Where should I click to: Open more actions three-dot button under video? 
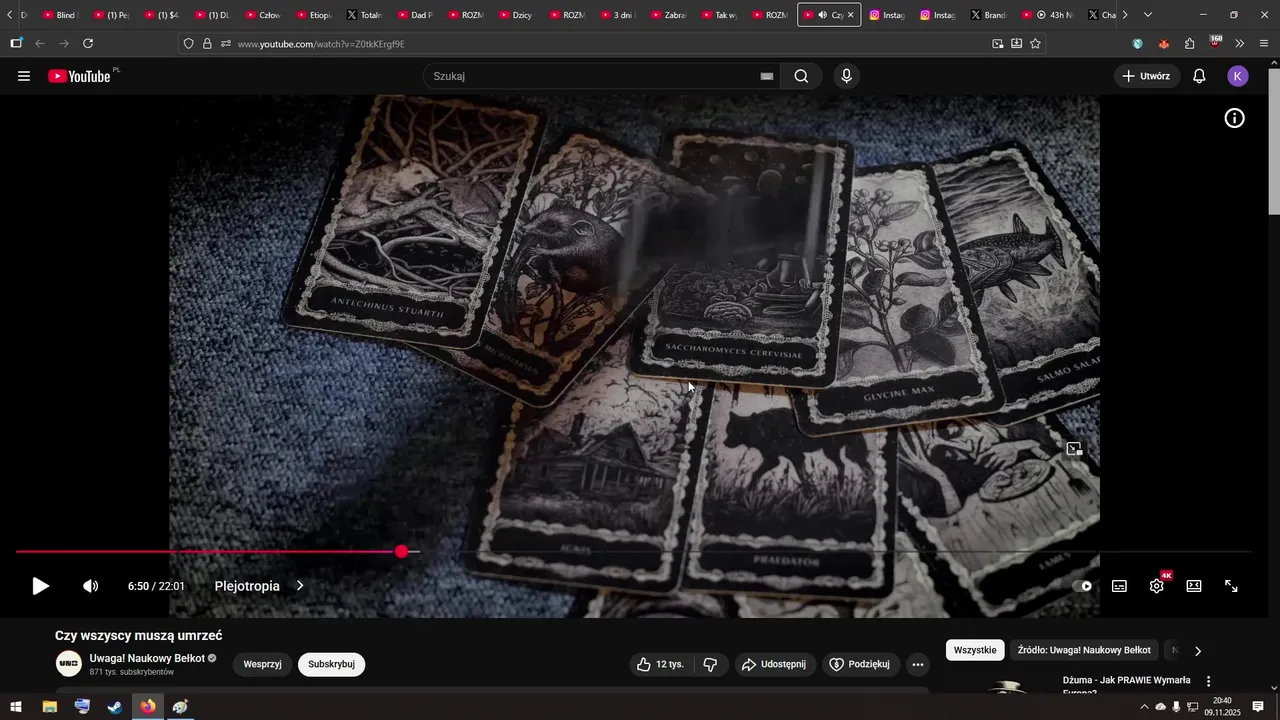(918, 664)
